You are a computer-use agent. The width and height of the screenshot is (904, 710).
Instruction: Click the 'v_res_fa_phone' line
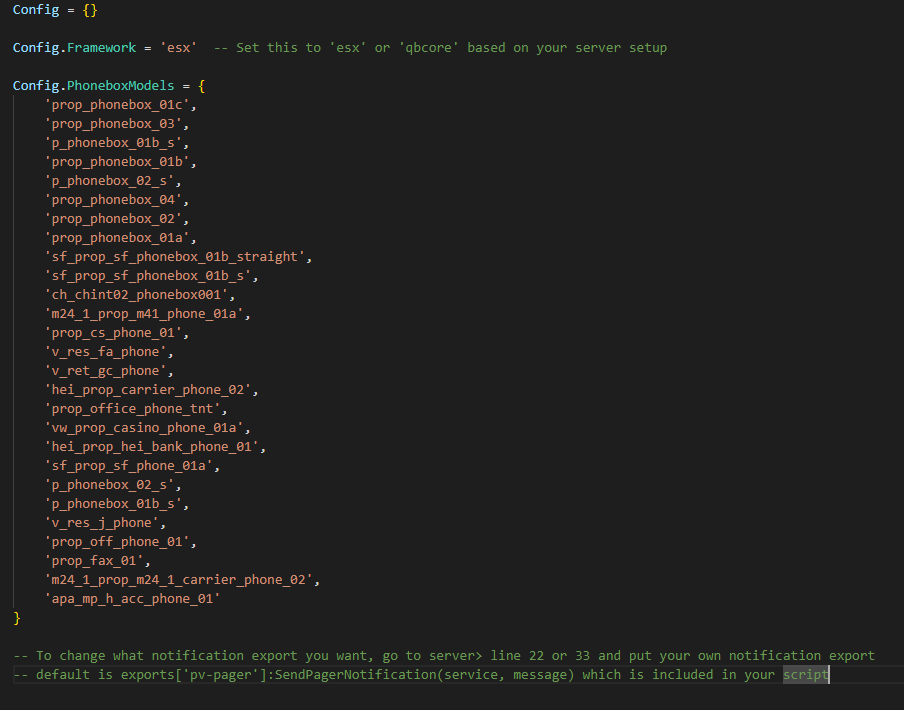106,352
